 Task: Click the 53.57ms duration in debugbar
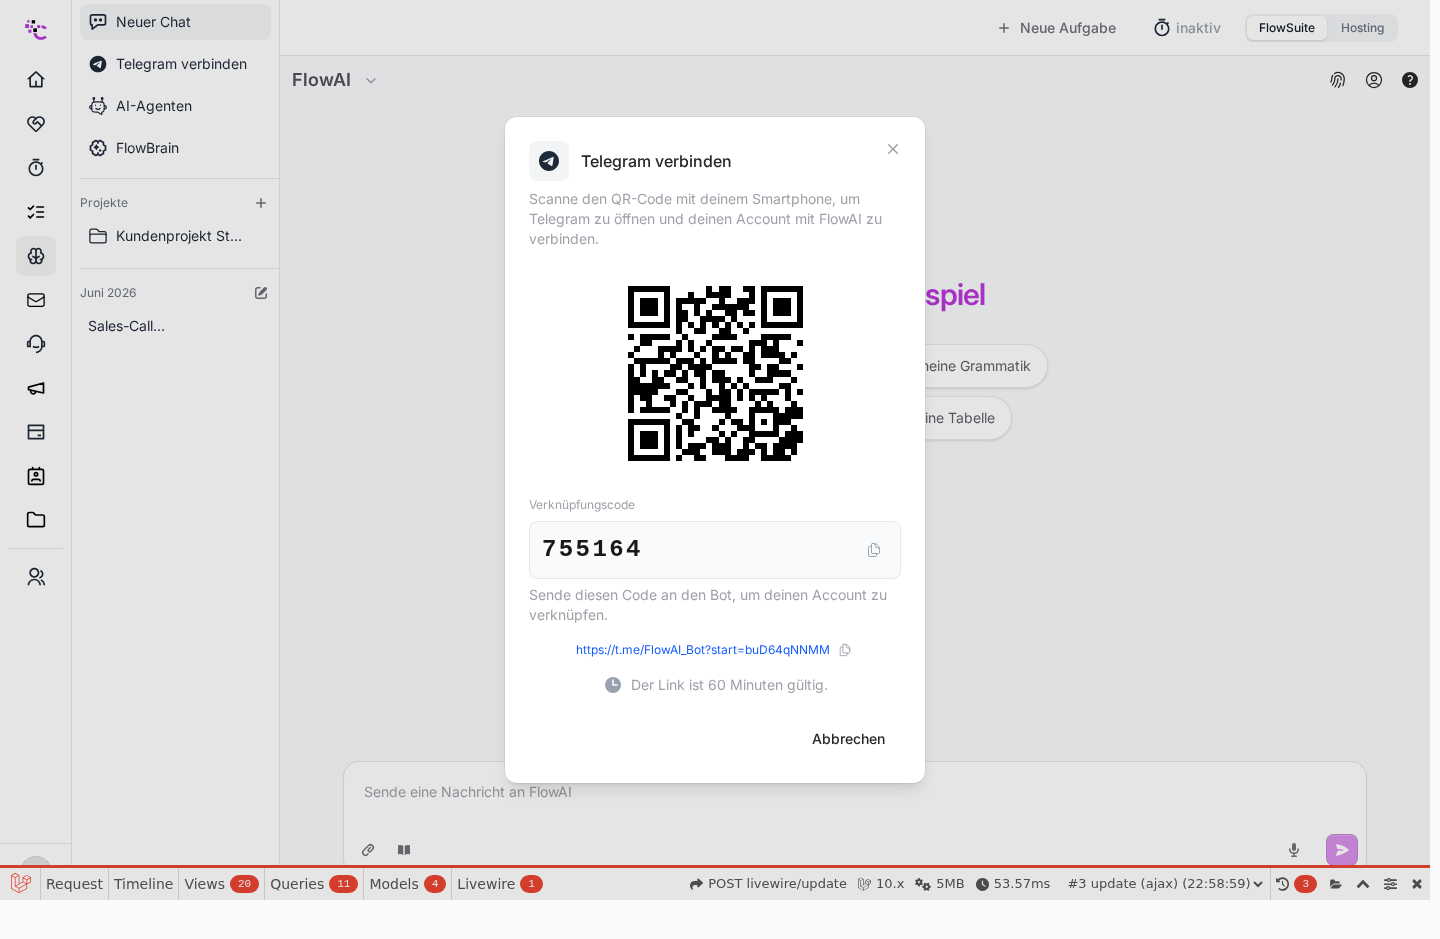1013,884
